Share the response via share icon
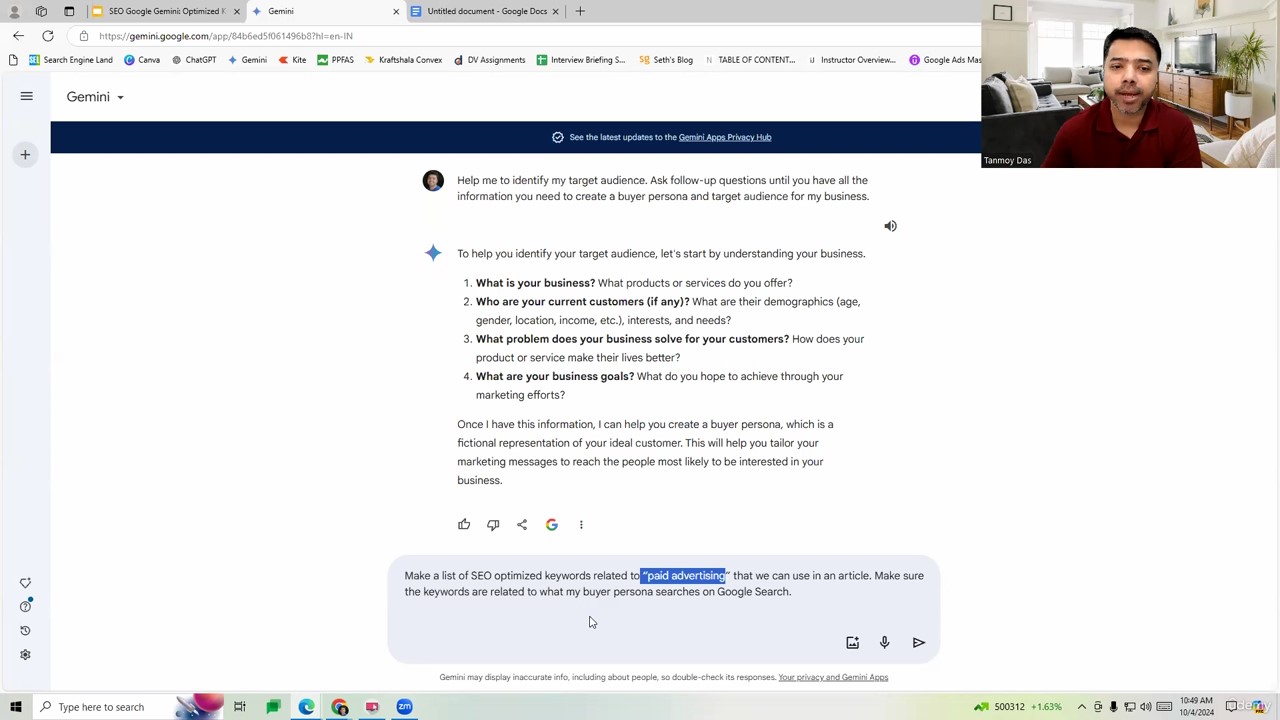 522,525
